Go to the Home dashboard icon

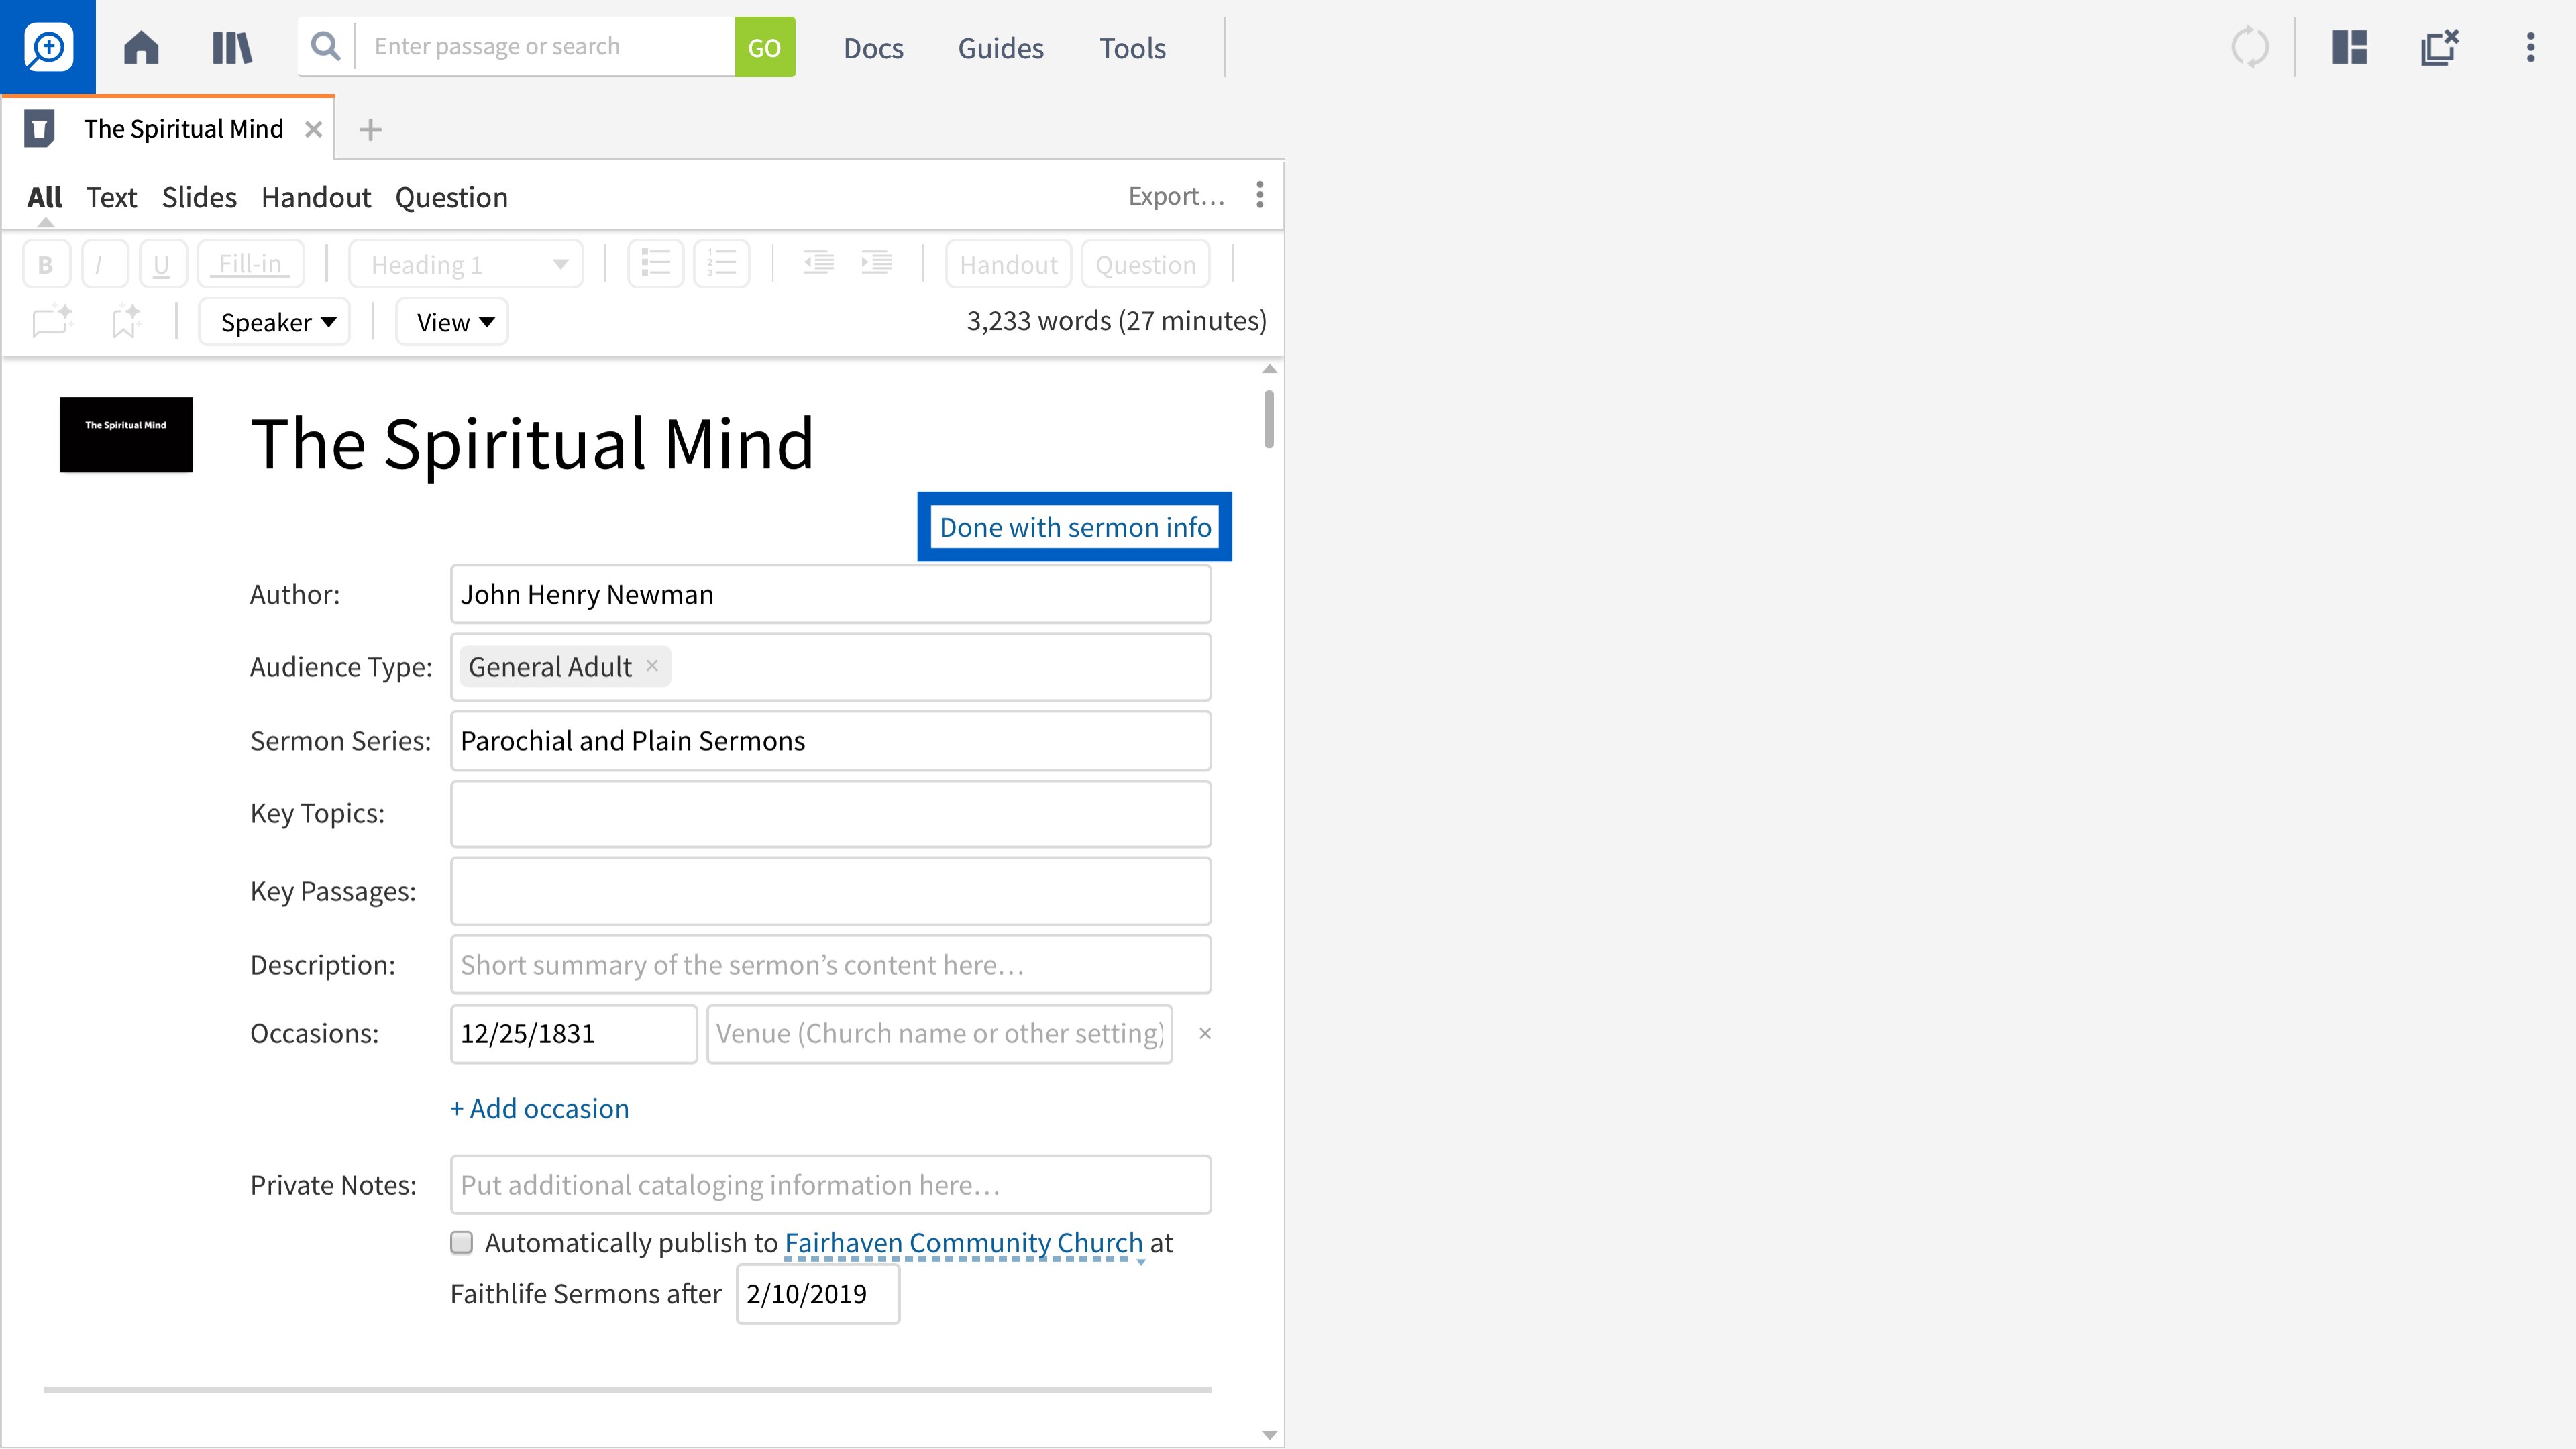coord(141,47)
